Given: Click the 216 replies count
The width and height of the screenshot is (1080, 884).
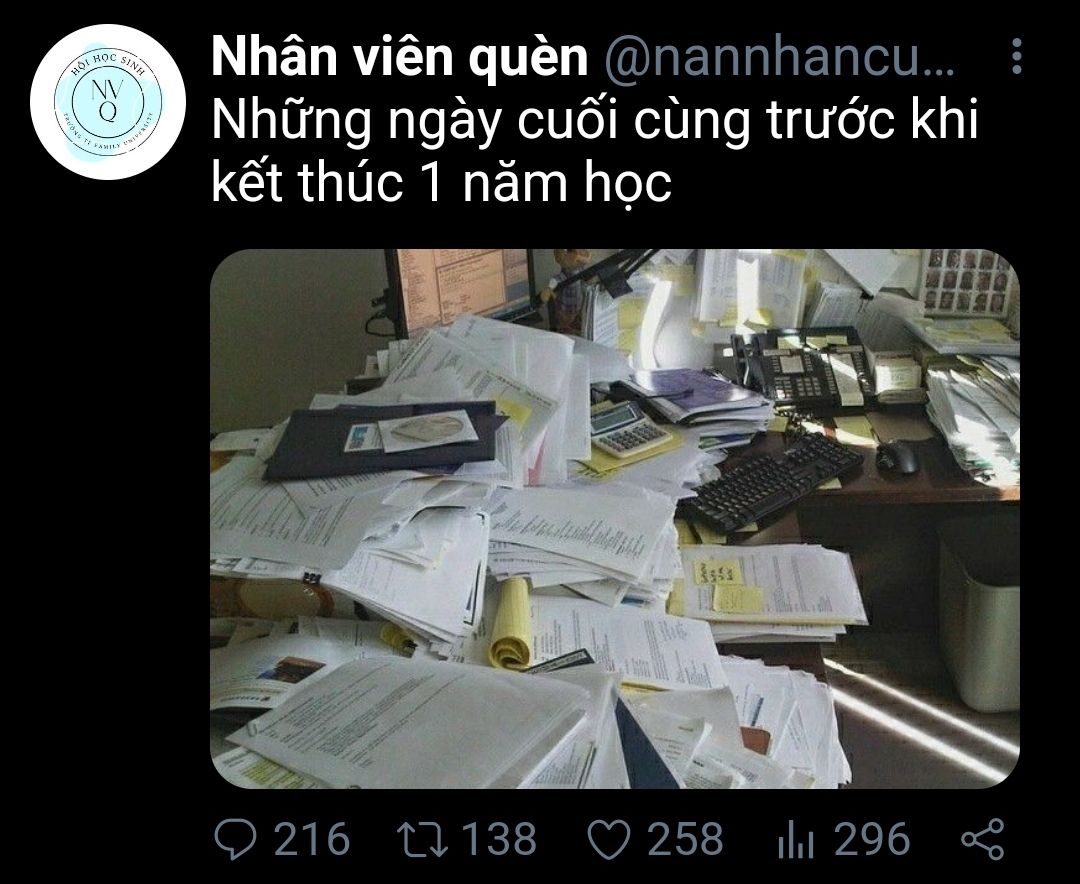Looking at the screenshot, I should (x=312, y=839).
